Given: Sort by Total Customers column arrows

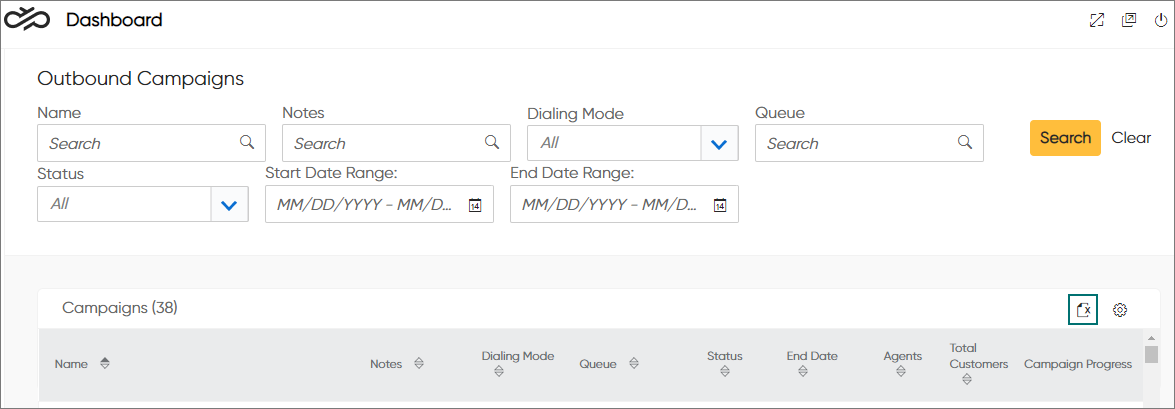Looking at the screenshot, I should [967, 379].
